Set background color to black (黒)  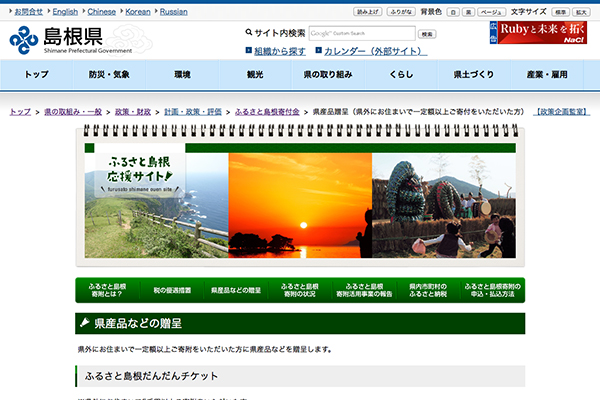point(468,12)
